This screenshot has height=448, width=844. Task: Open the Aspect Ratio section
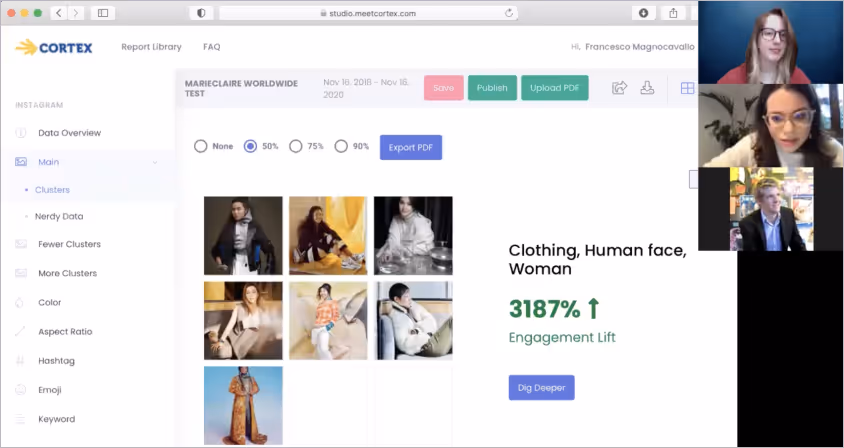pos(65,332)
